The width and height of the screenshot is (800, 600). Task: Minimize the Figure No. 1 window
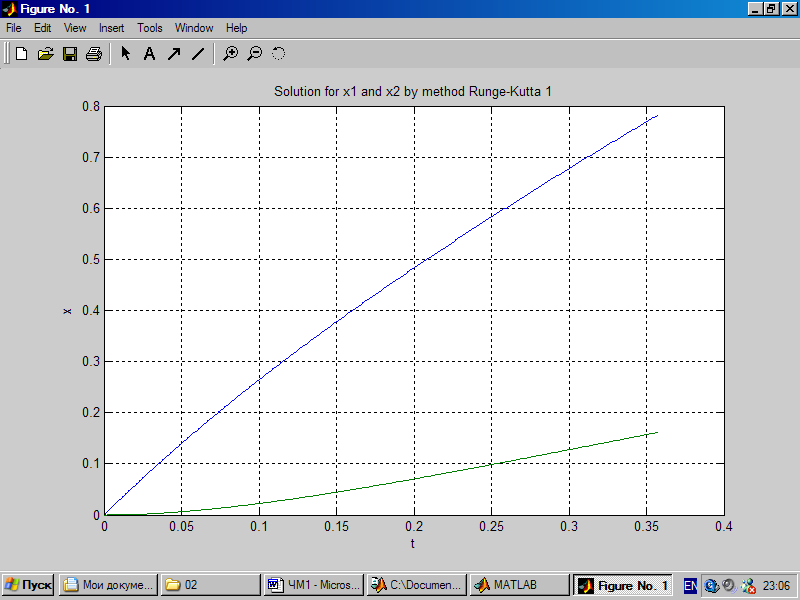756,9
